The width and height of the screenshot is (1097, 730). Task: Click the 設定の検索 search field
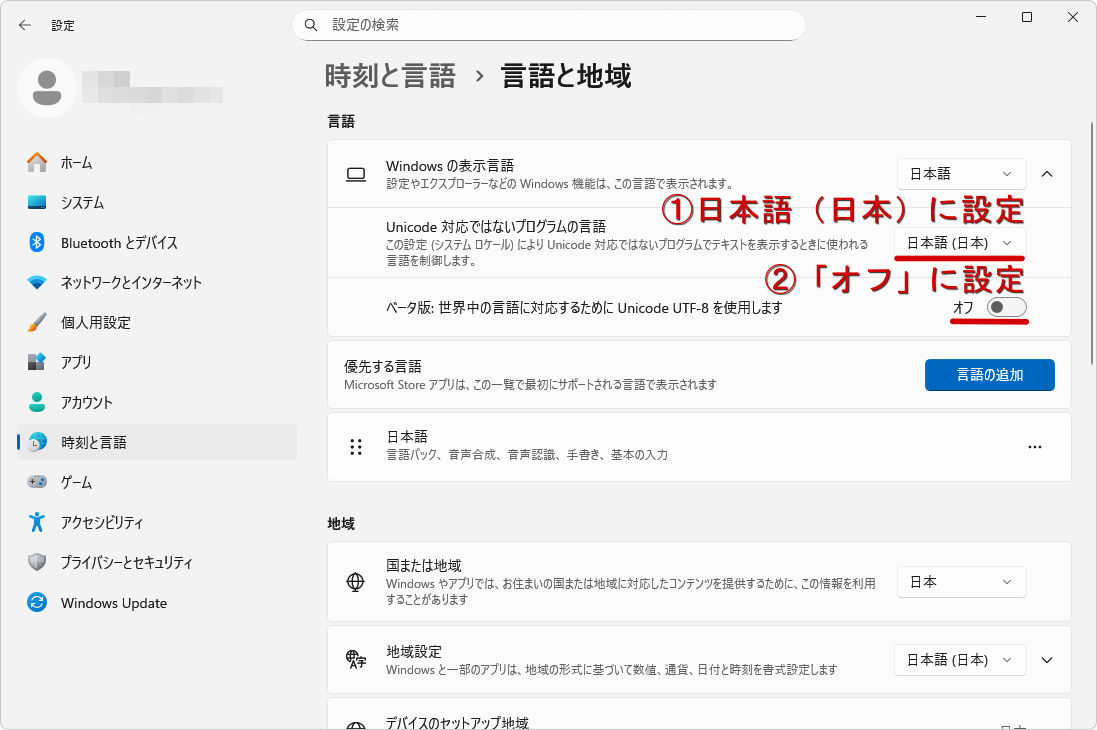pos(549,24)
